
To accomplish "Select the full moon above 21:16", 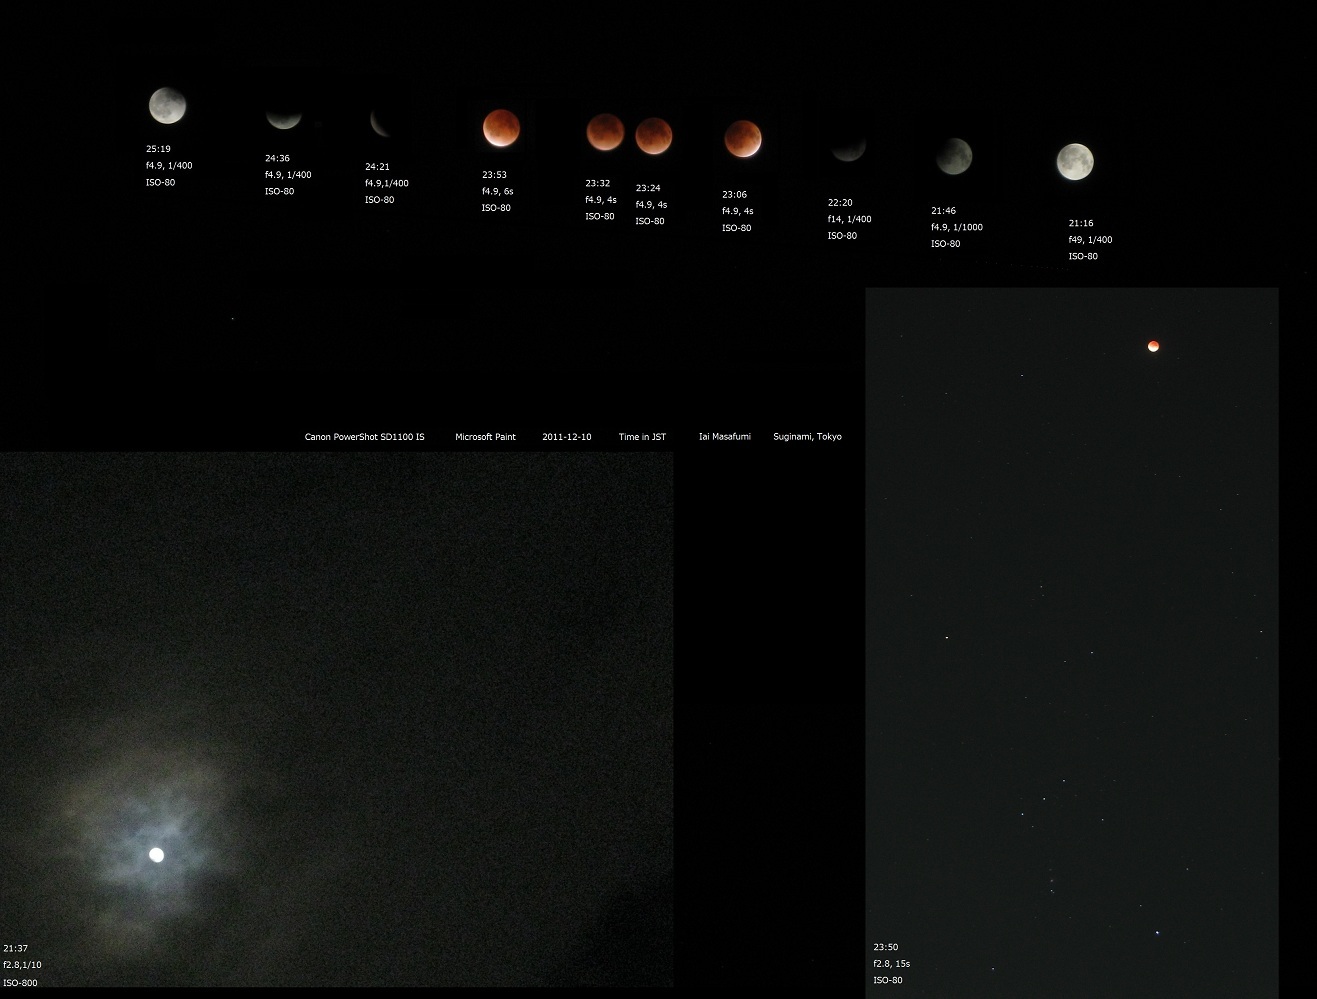I will 1075,162.
